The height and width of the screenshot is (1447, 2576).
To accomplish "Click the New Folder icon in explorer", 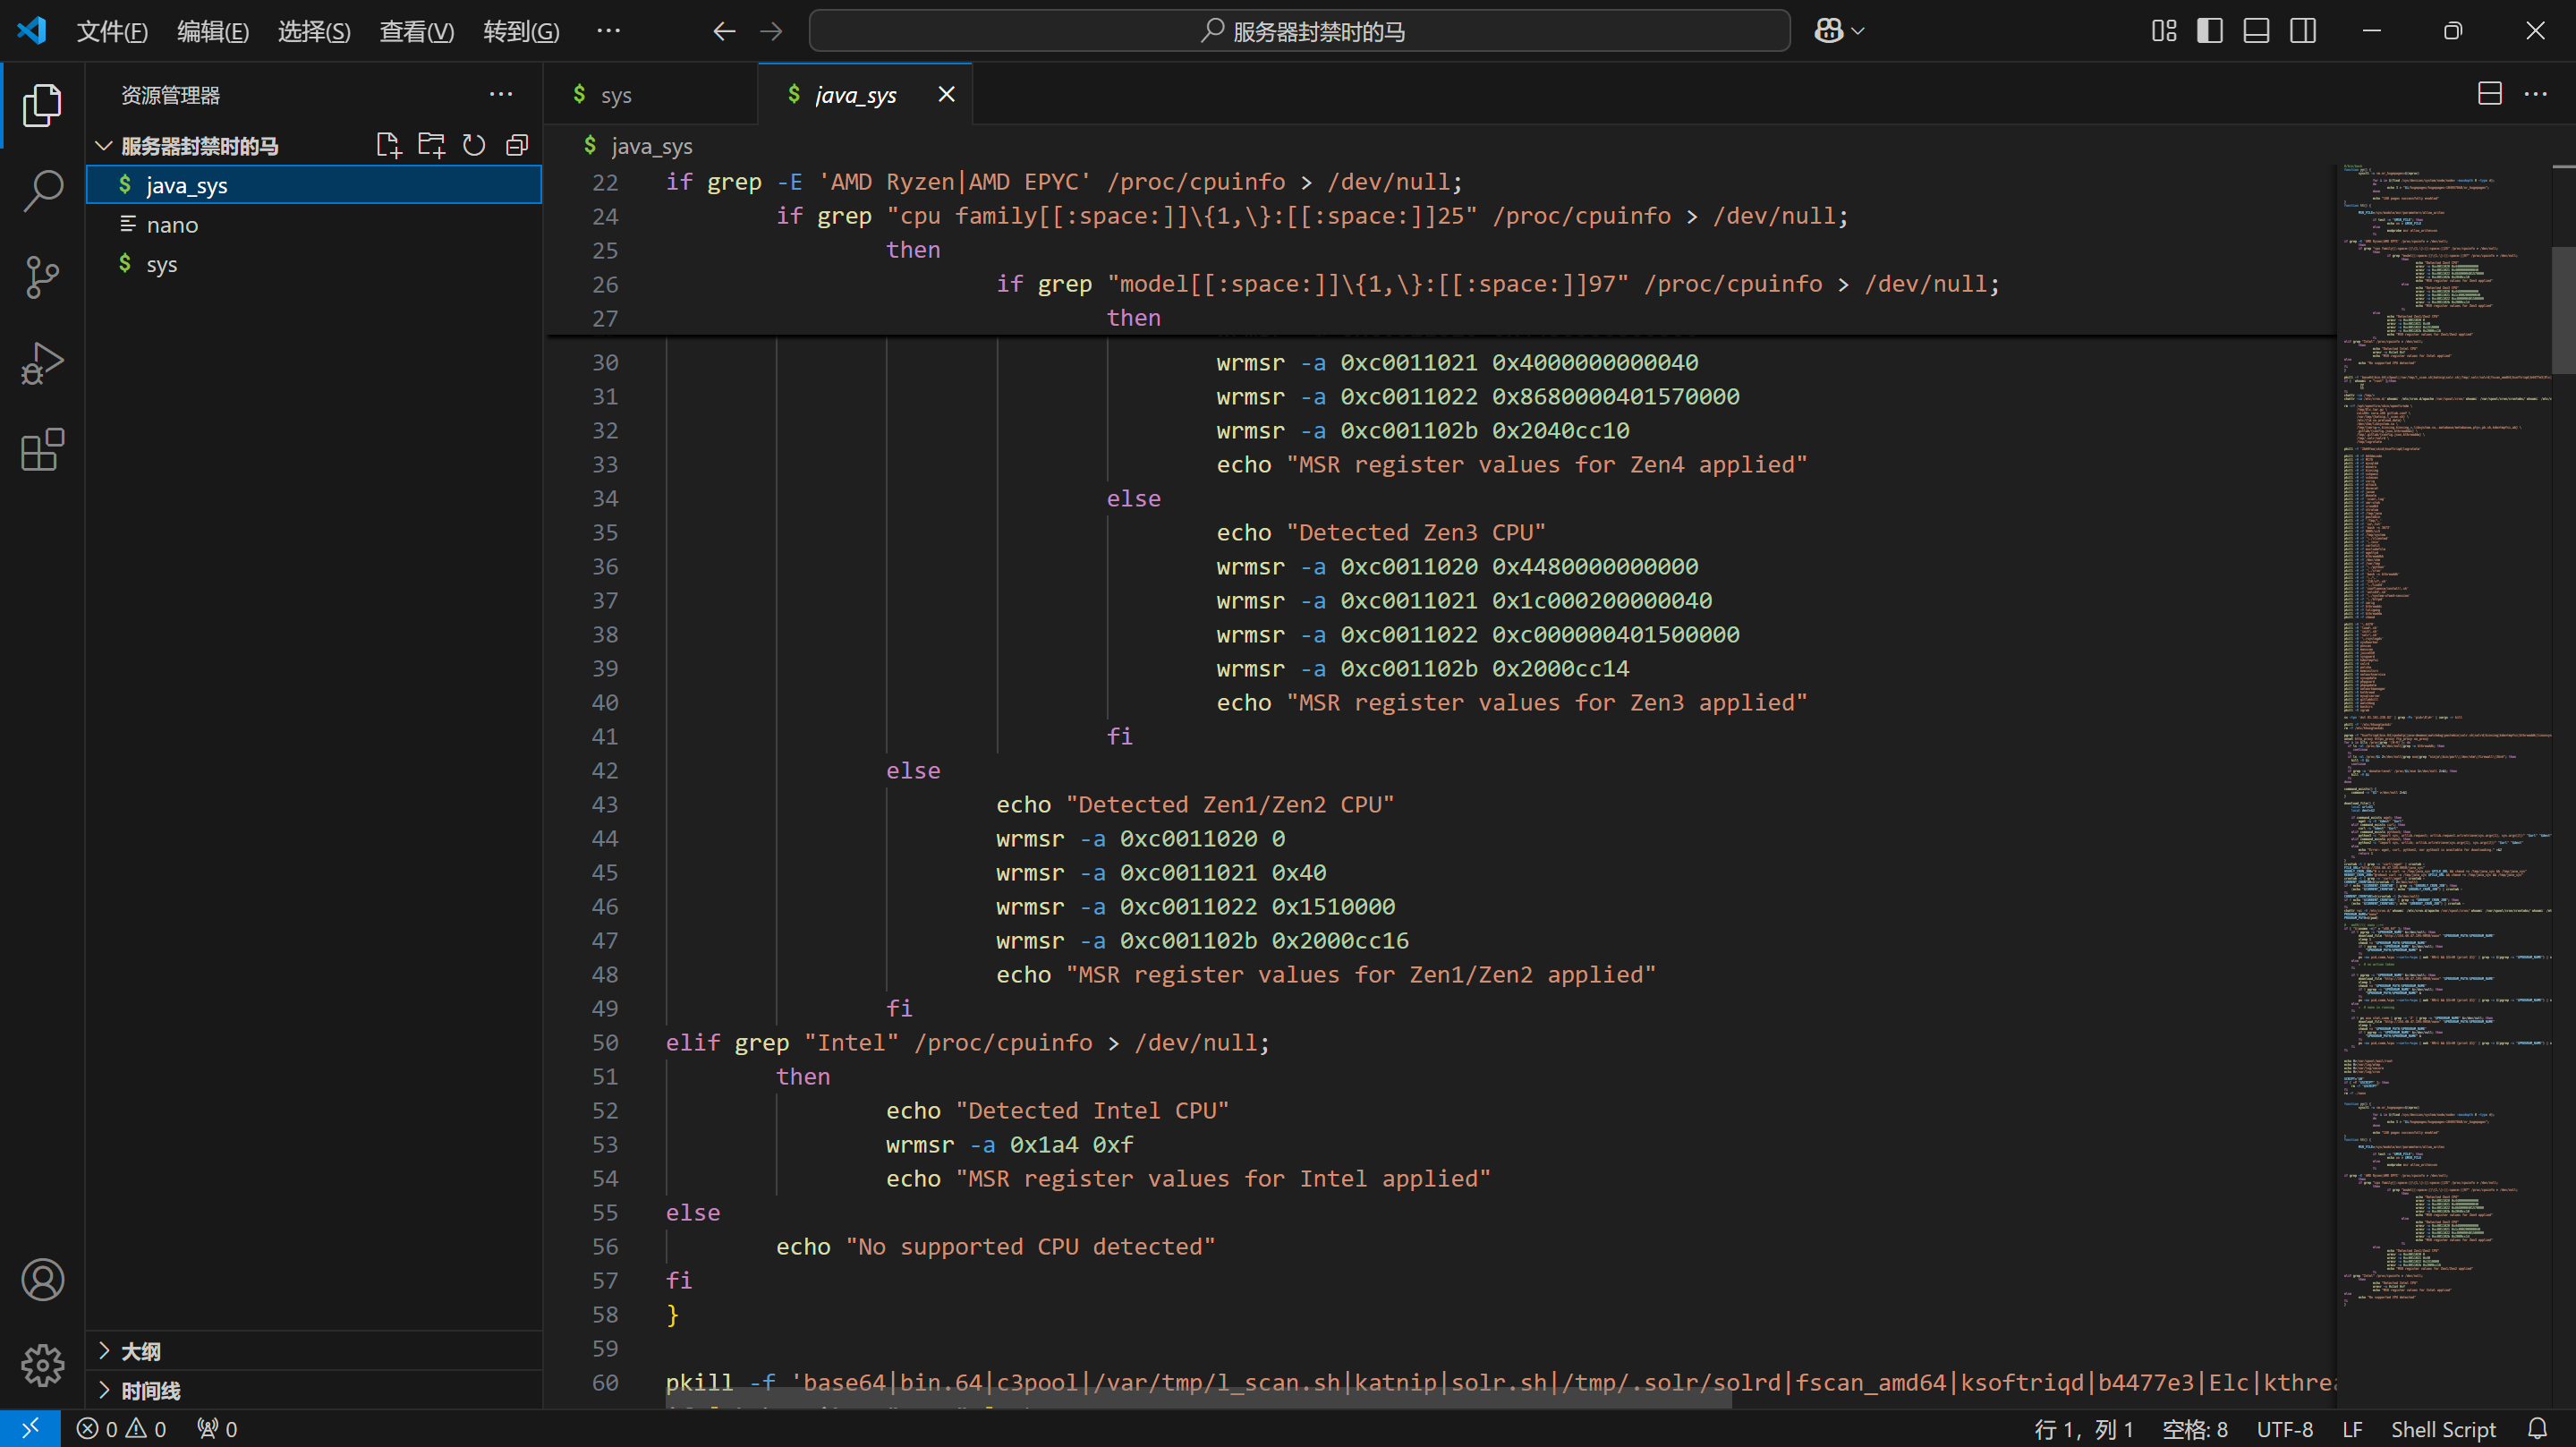I will (x=431, y=146).
